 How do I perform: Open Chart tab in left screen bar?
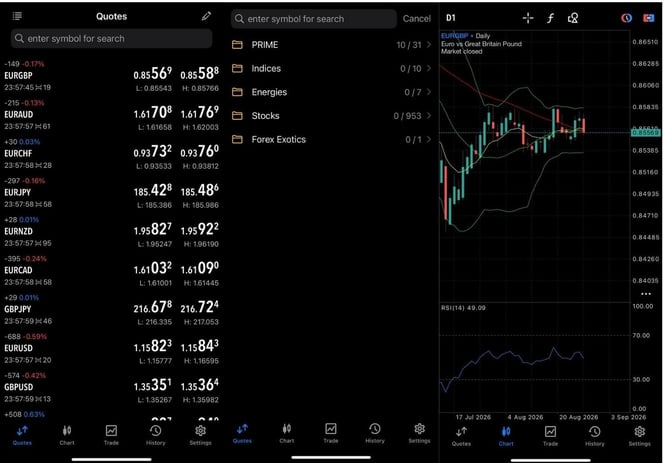coord(67,435)
